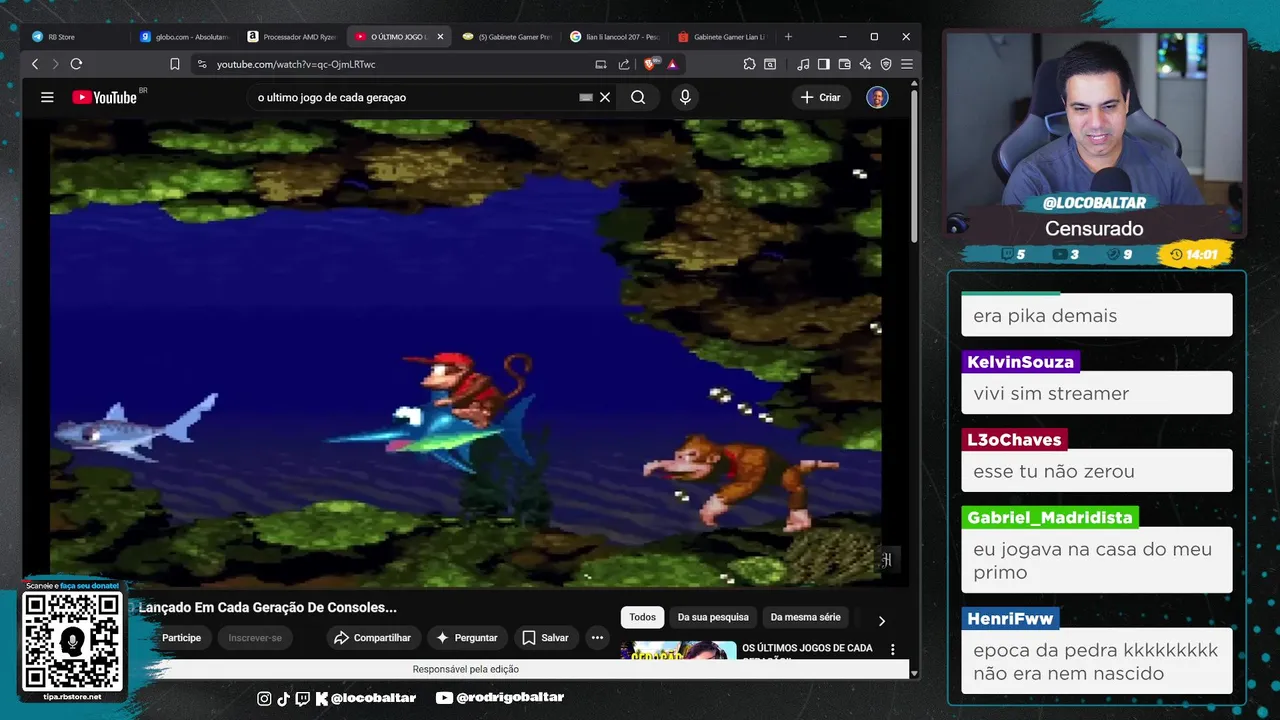Click the Salvar save button

click(x=545, y=638)
